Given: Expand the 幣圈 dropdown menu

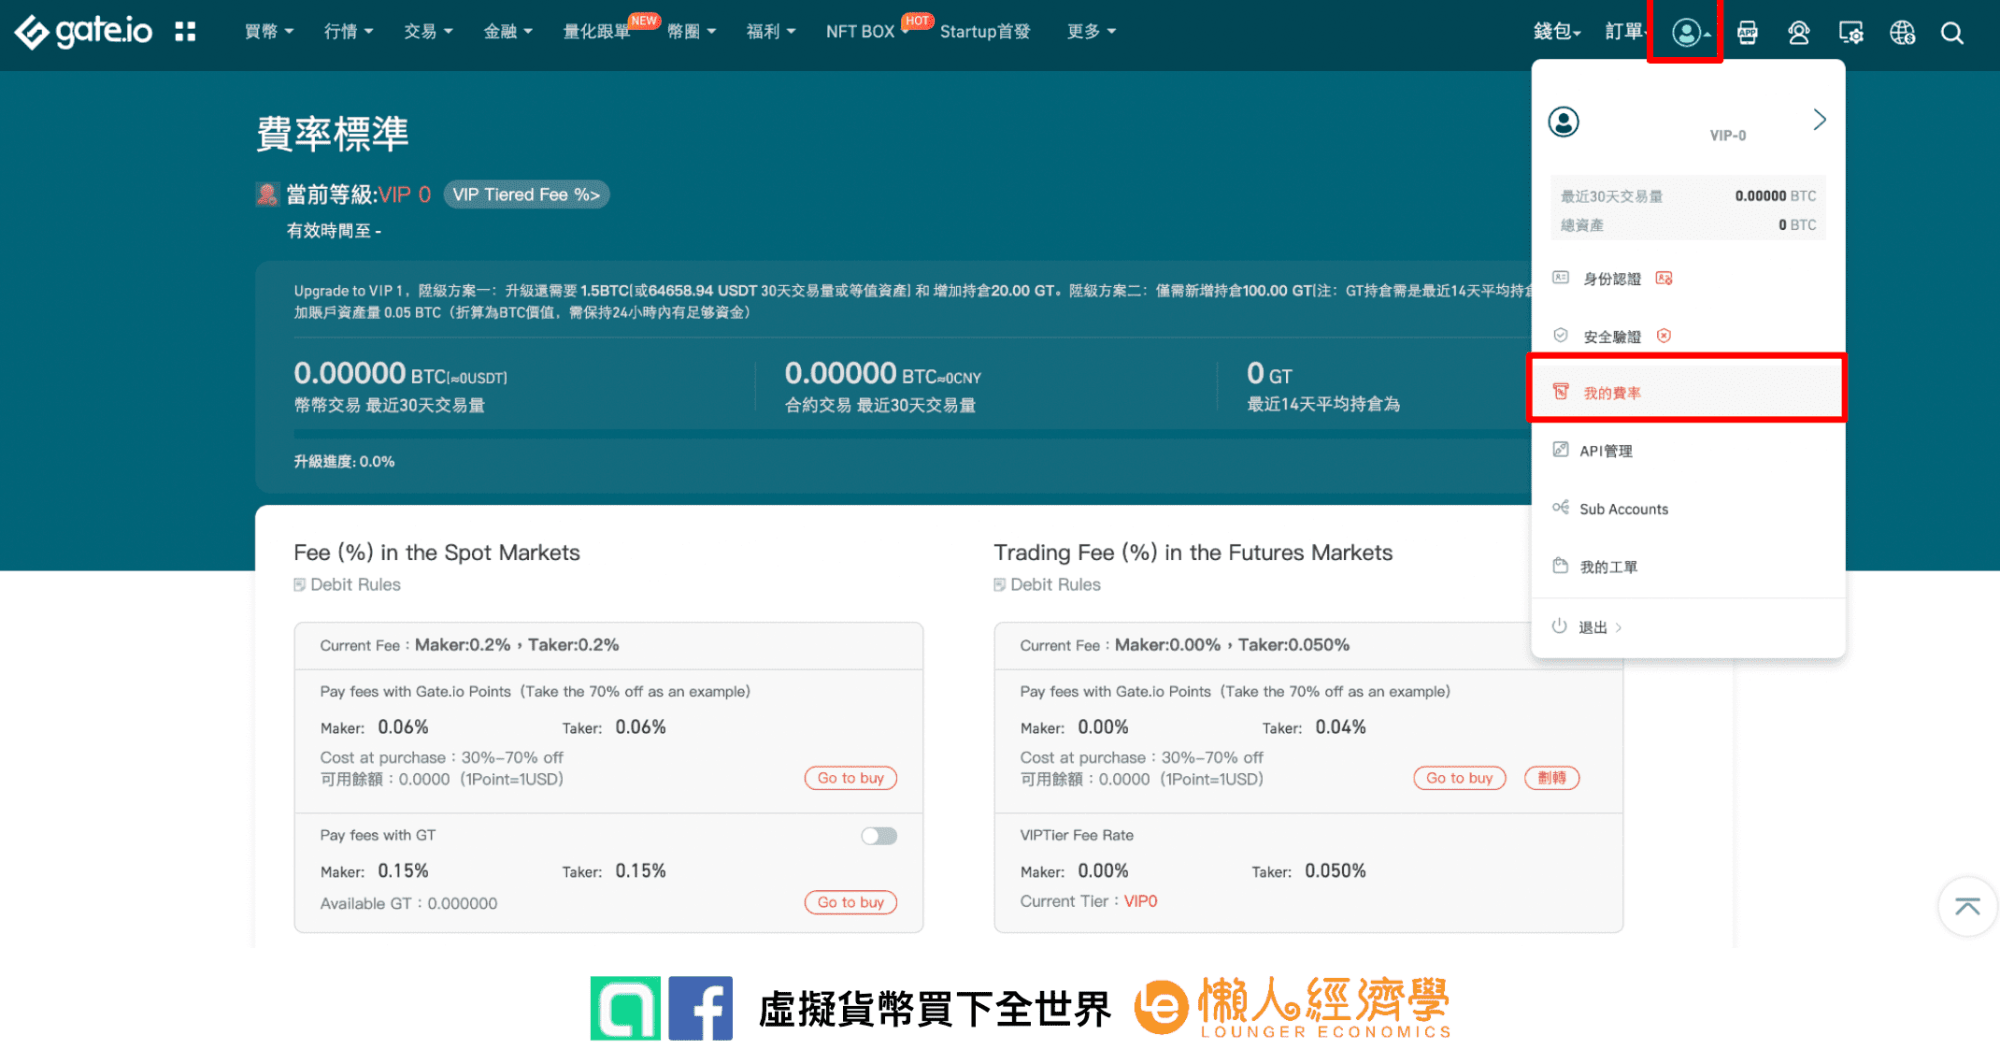Looking at the screenshot, I should pos(692,32).
